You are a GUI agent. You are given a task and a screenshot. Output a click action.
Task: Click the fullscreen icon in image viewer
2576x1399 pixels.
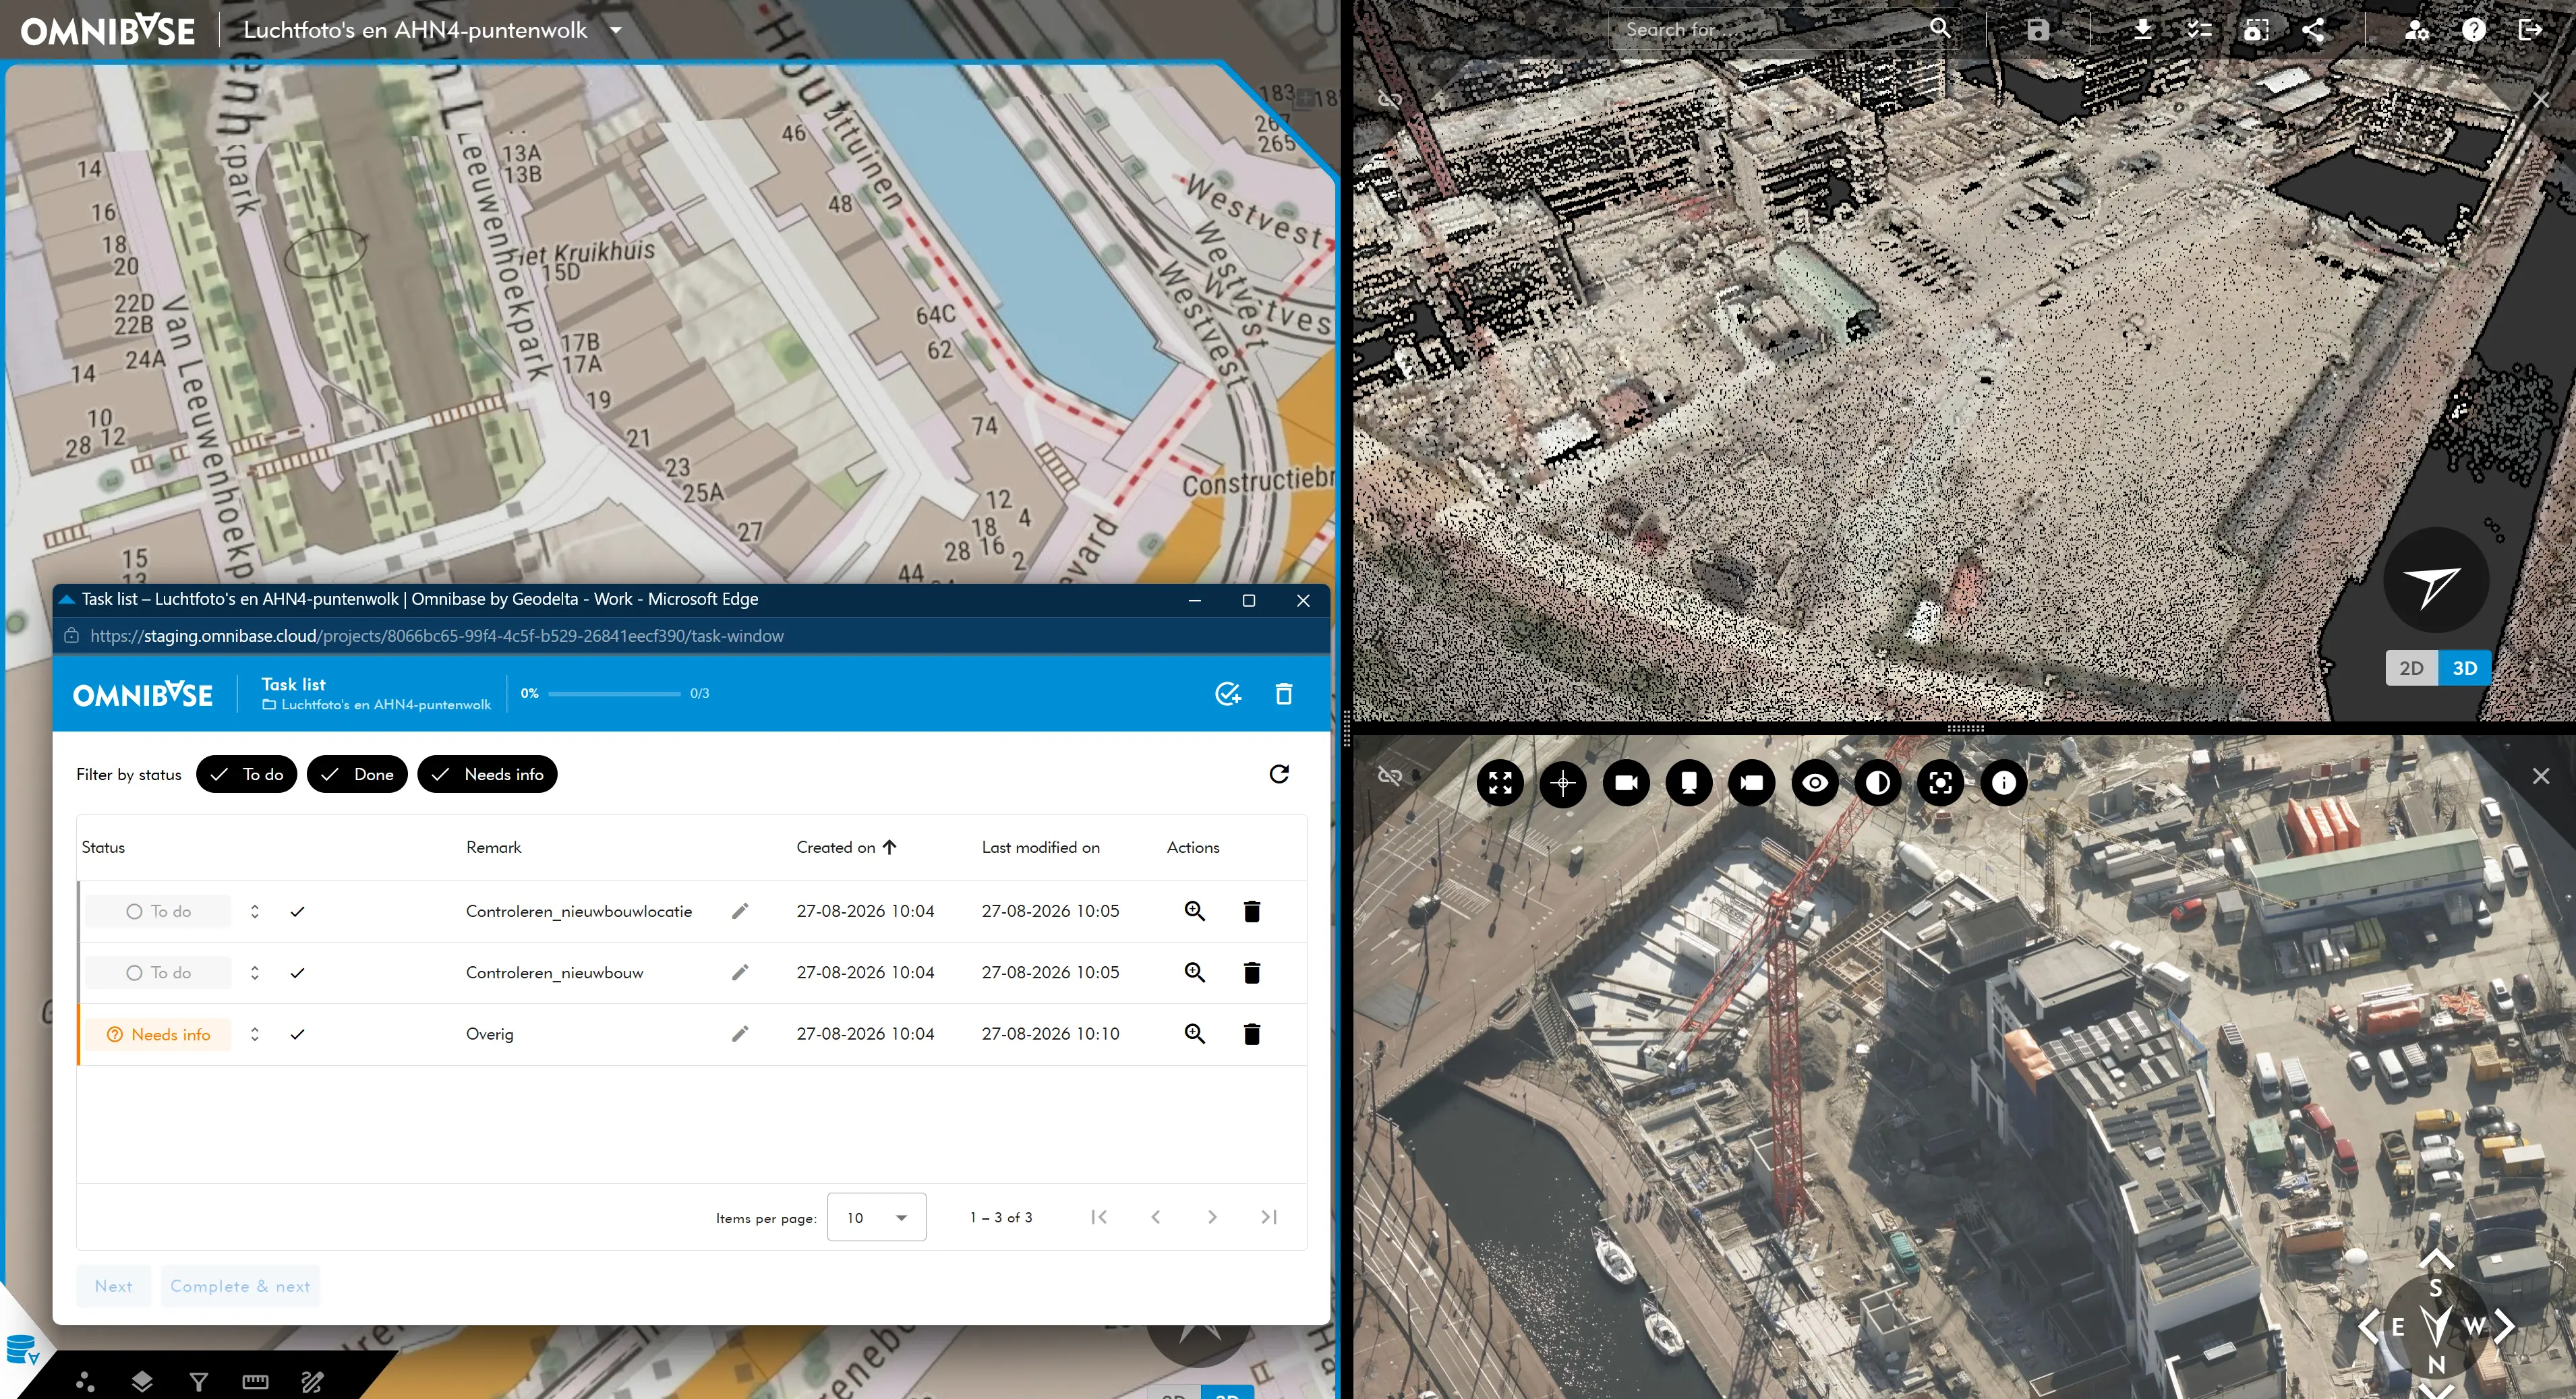click(1500, 782)
